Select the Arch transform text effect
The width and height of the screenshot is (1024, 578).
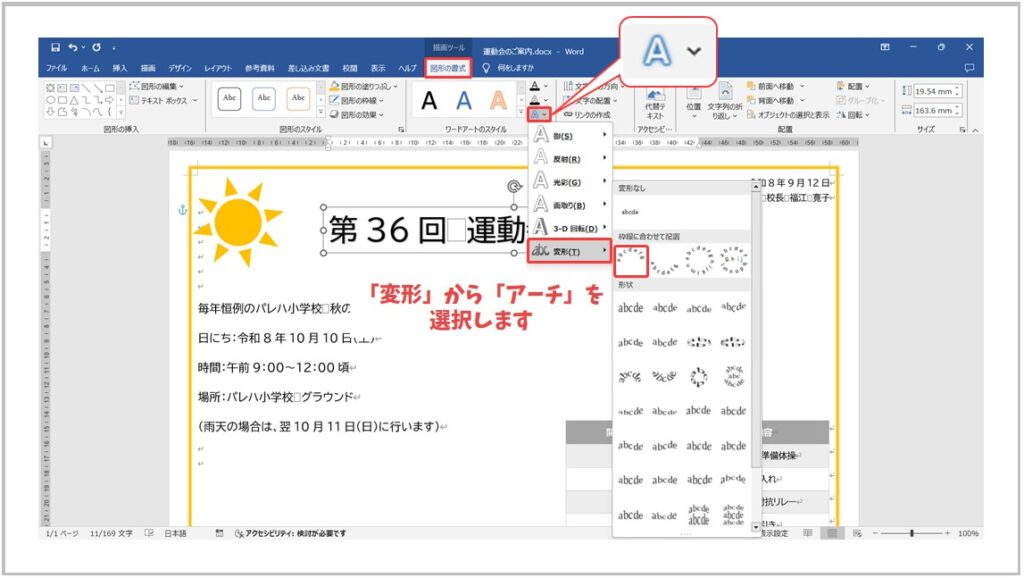click(x=631, y=261)
